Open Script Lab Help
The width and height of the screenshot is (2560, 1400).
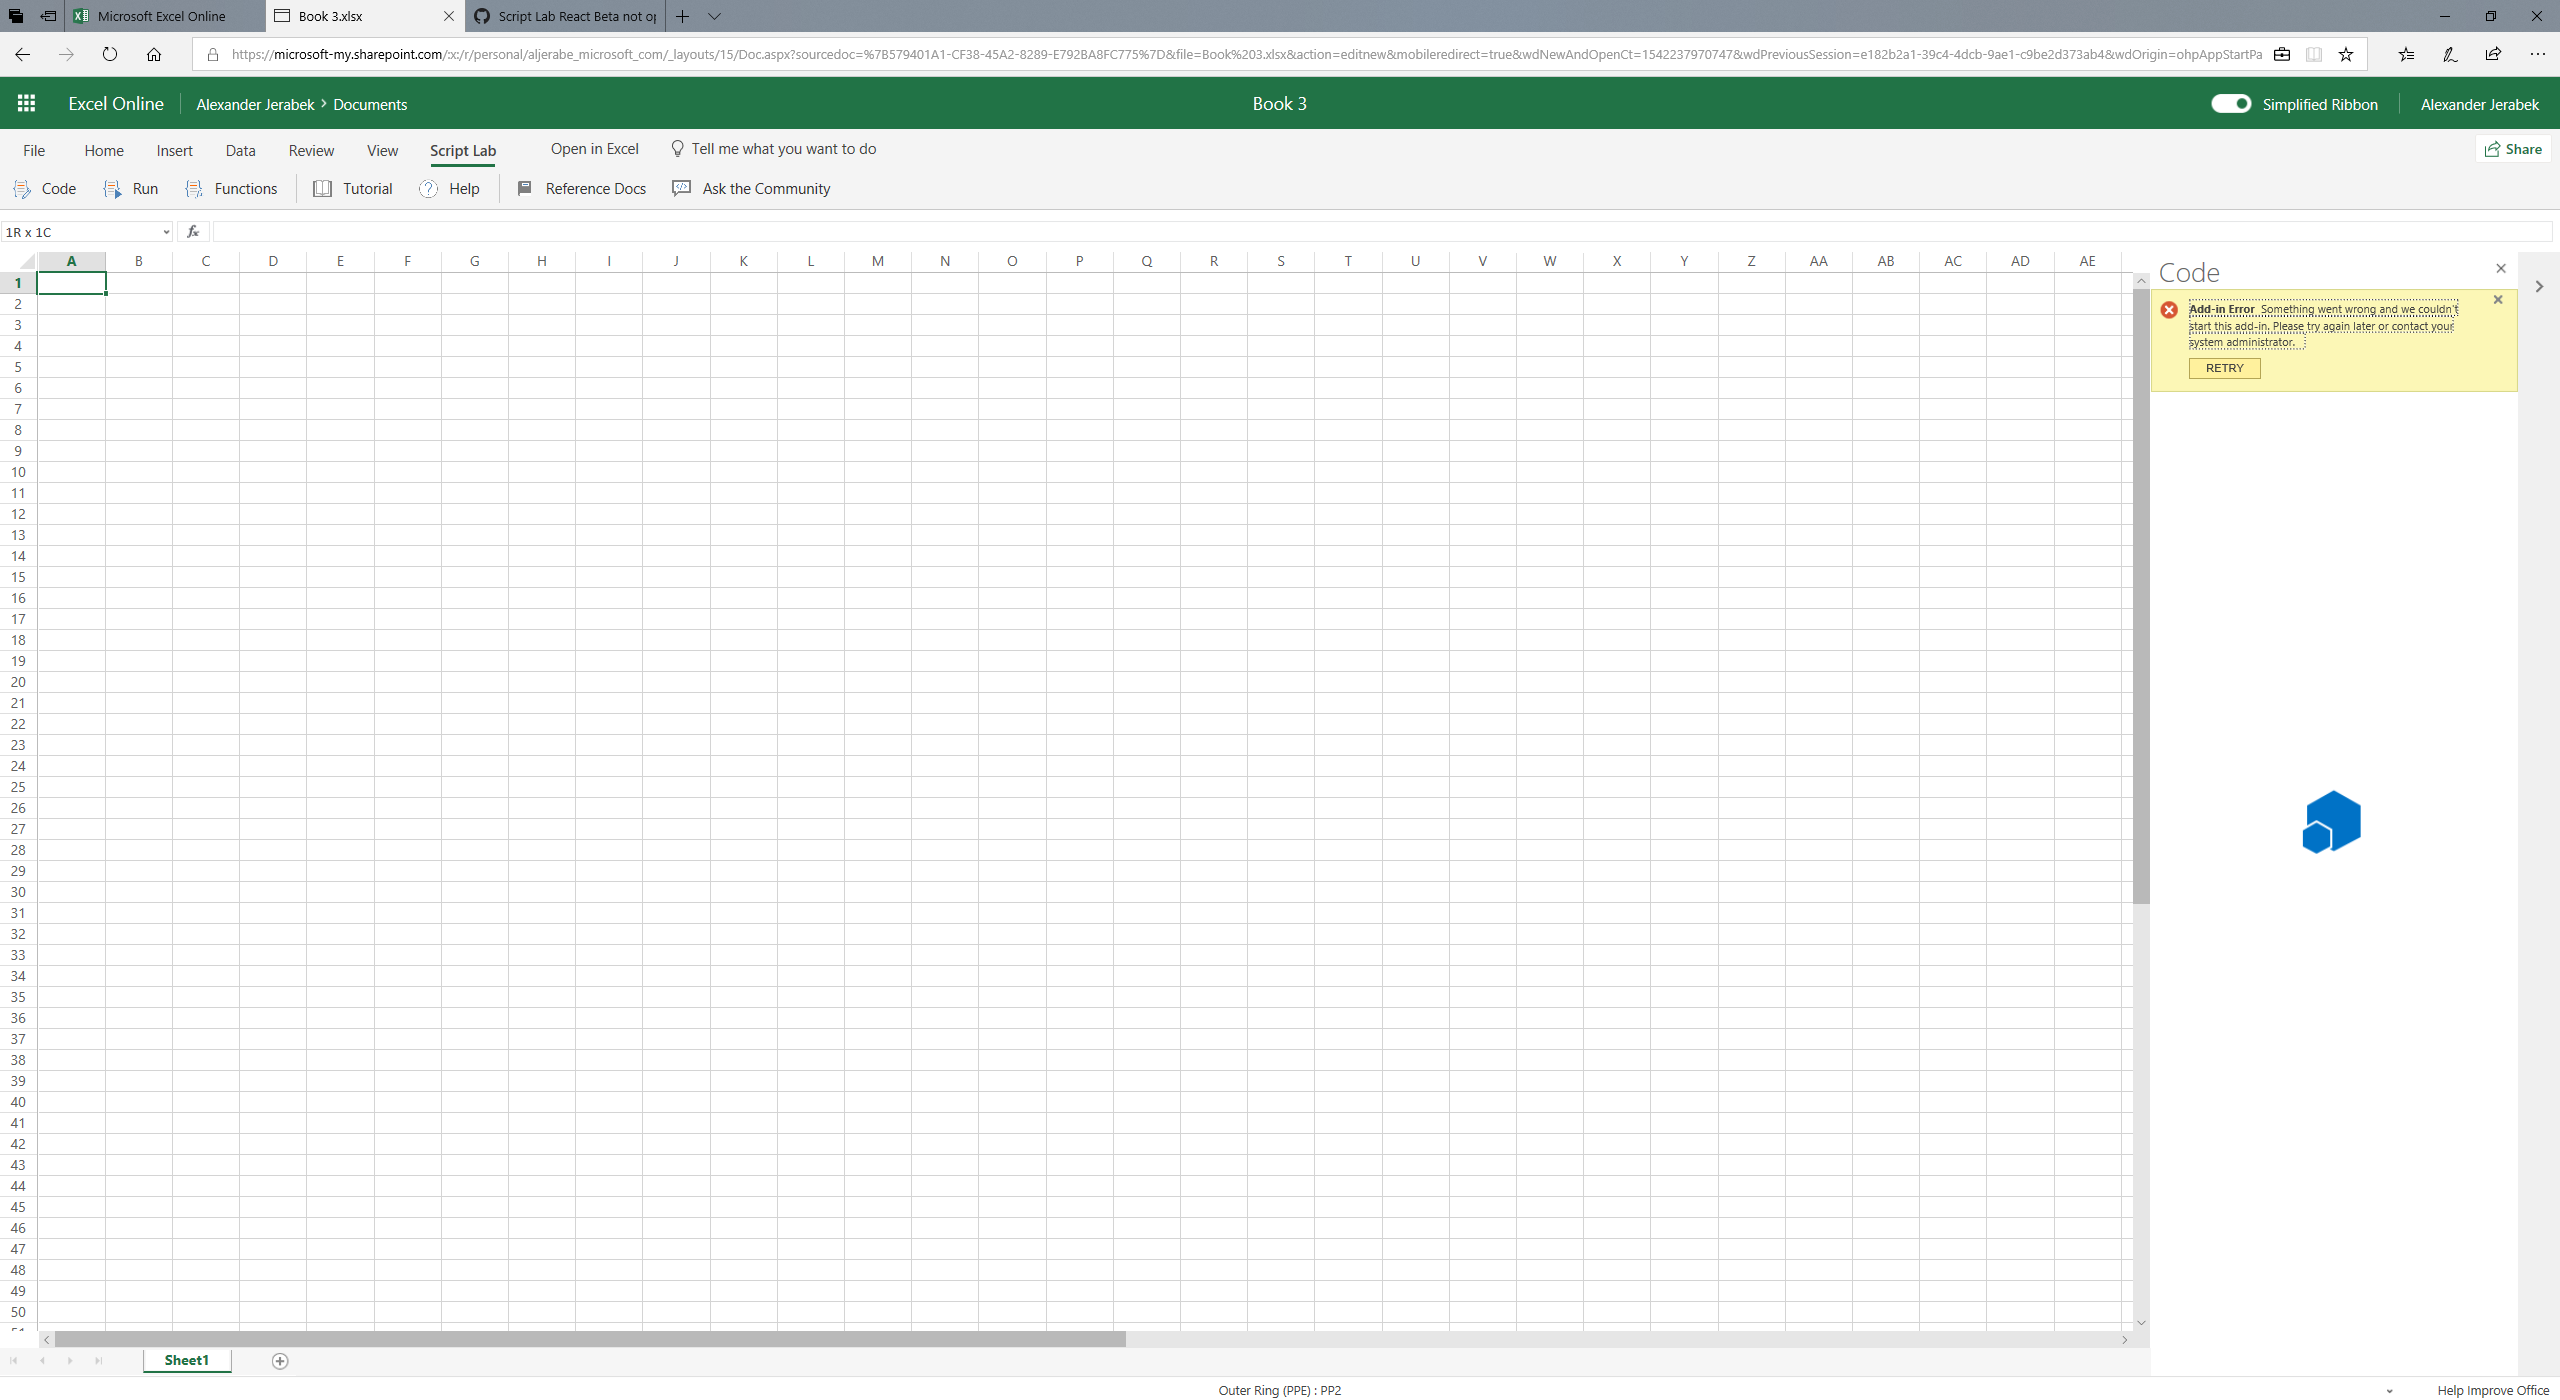click(449, 188)
